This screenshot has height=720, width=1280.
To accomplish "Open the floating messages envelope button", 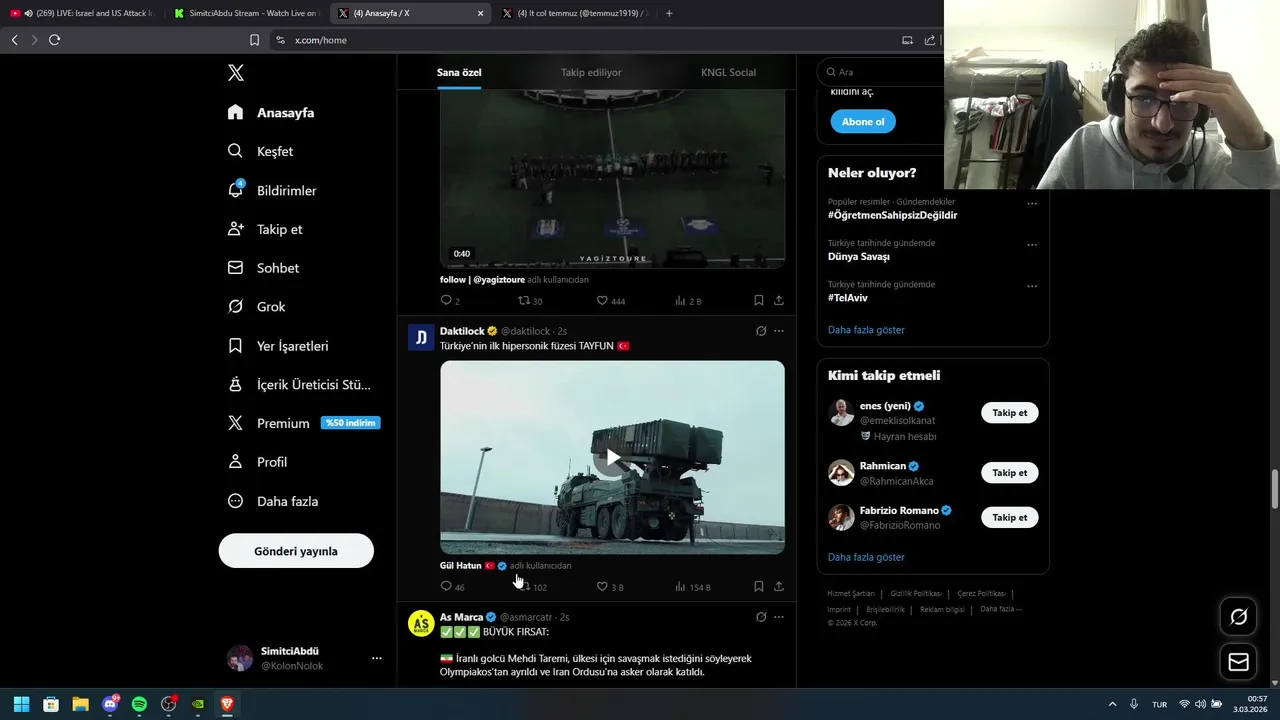I will [1238, 662].
